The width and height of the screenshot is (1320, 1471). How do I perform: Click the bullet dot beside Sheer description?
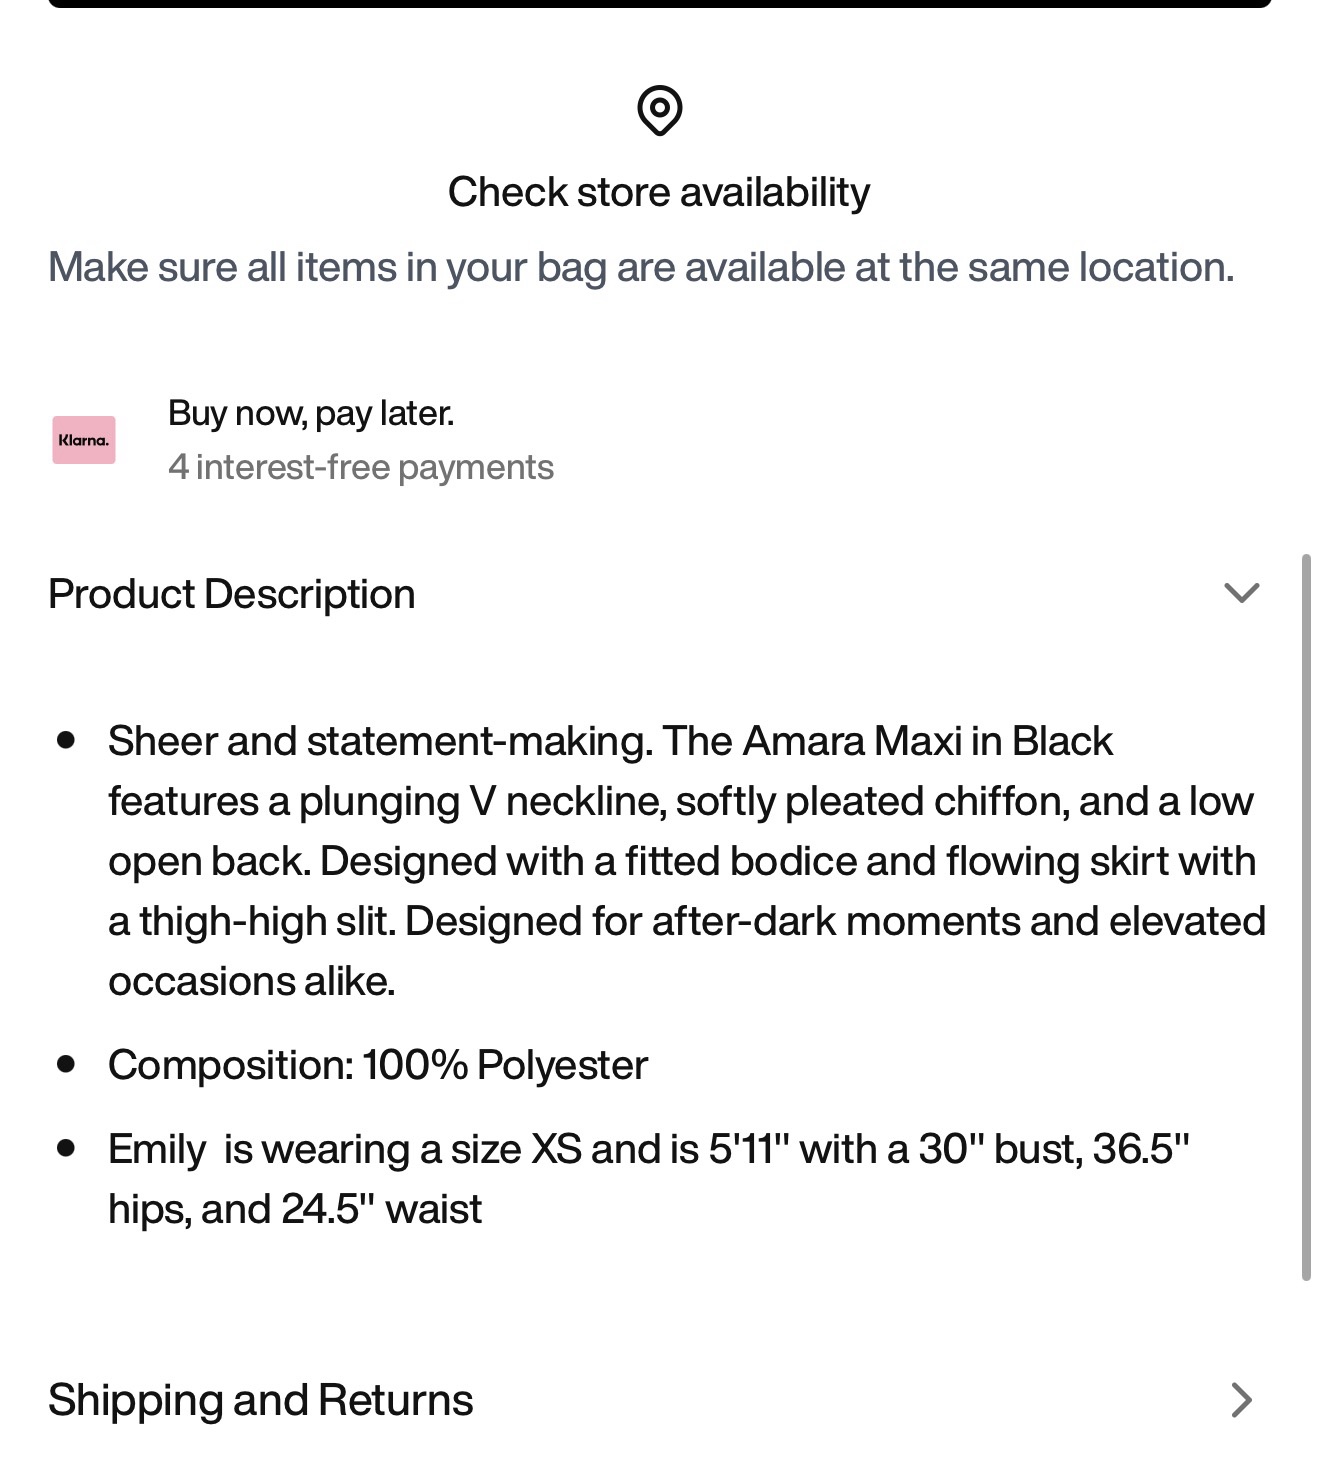coord(67,740)
